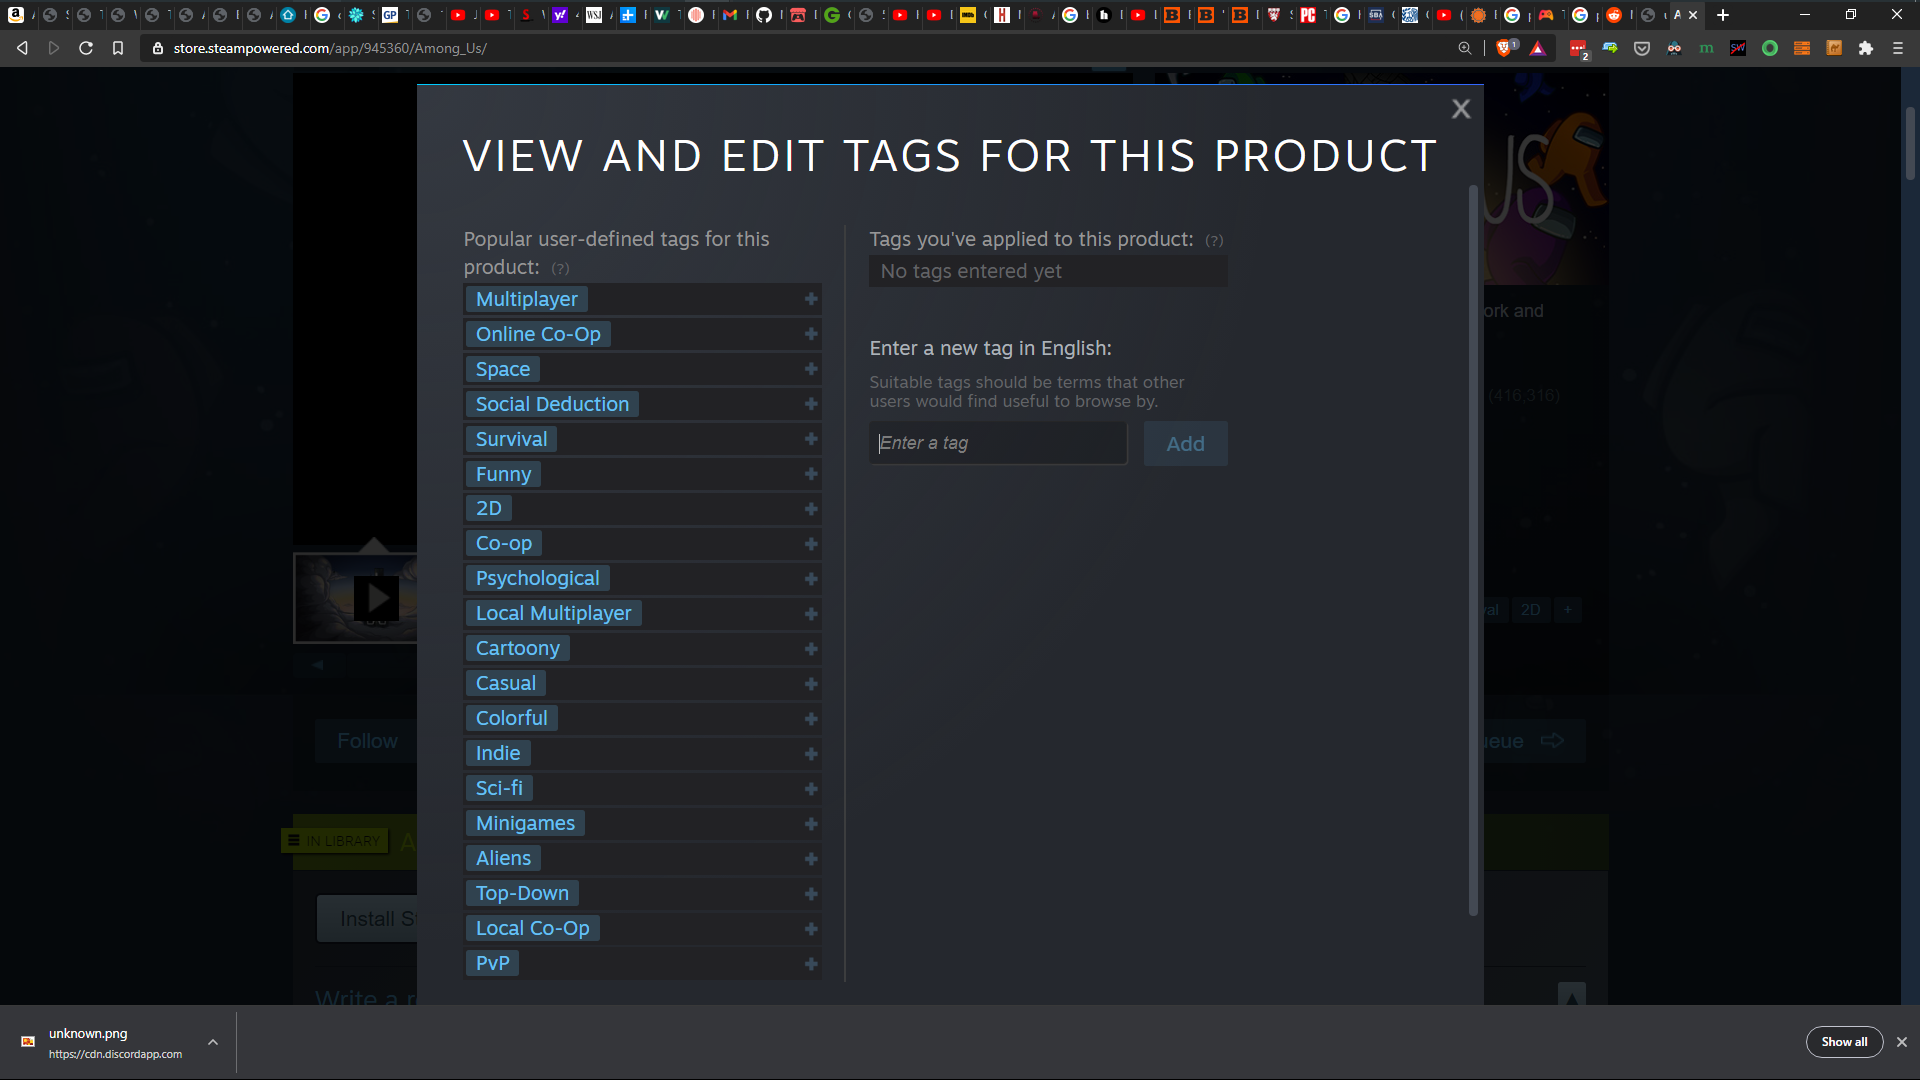Screen dimensions: 1920x1080
Task: Click the tags dialog scrollbar
Action: click(1473, 550)
